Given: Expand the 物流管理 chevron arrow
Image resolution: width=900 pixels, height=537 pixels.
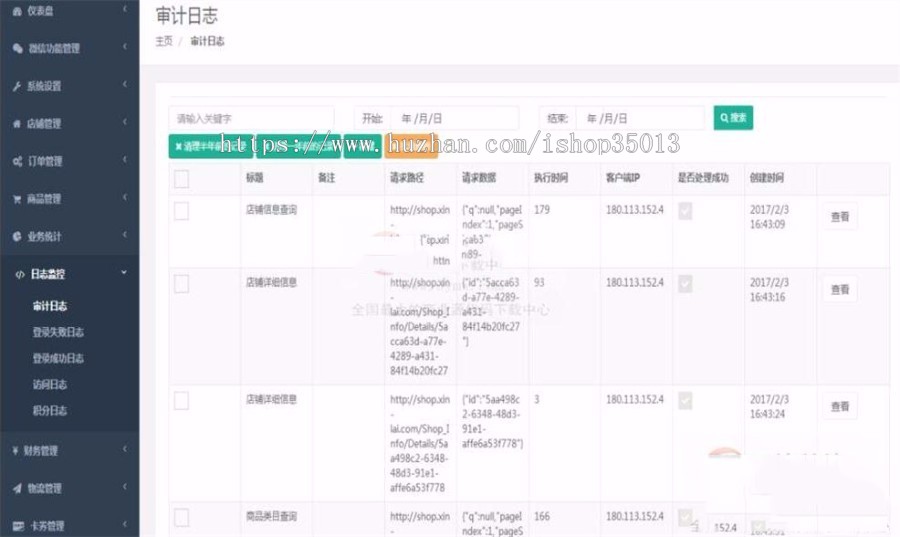Looking at the screenshot, I should coord(125,487).
